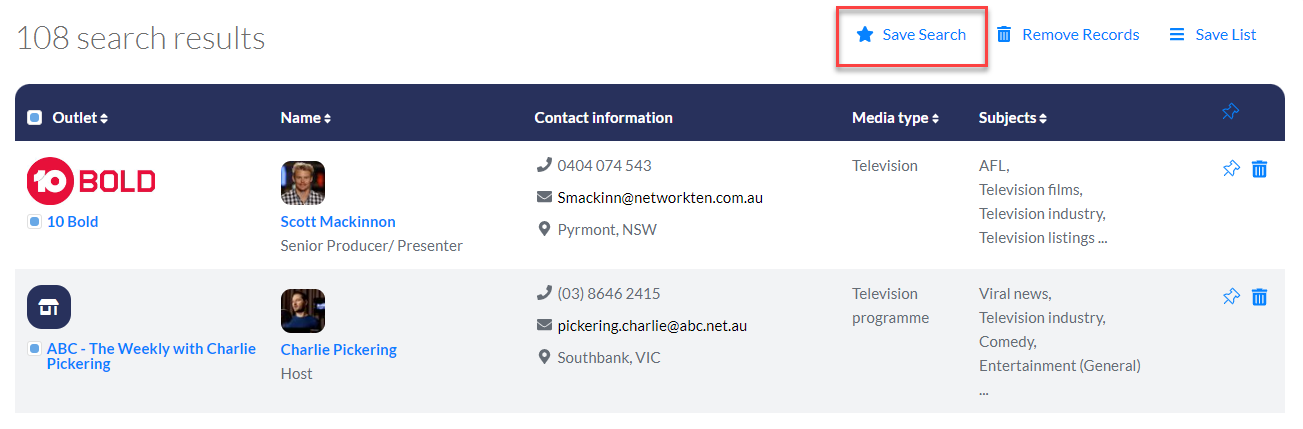The width and height of the screenshot is (1303, 429).
Task: Toggle the 10 Bold row checkbox
Action: [35, 222]
